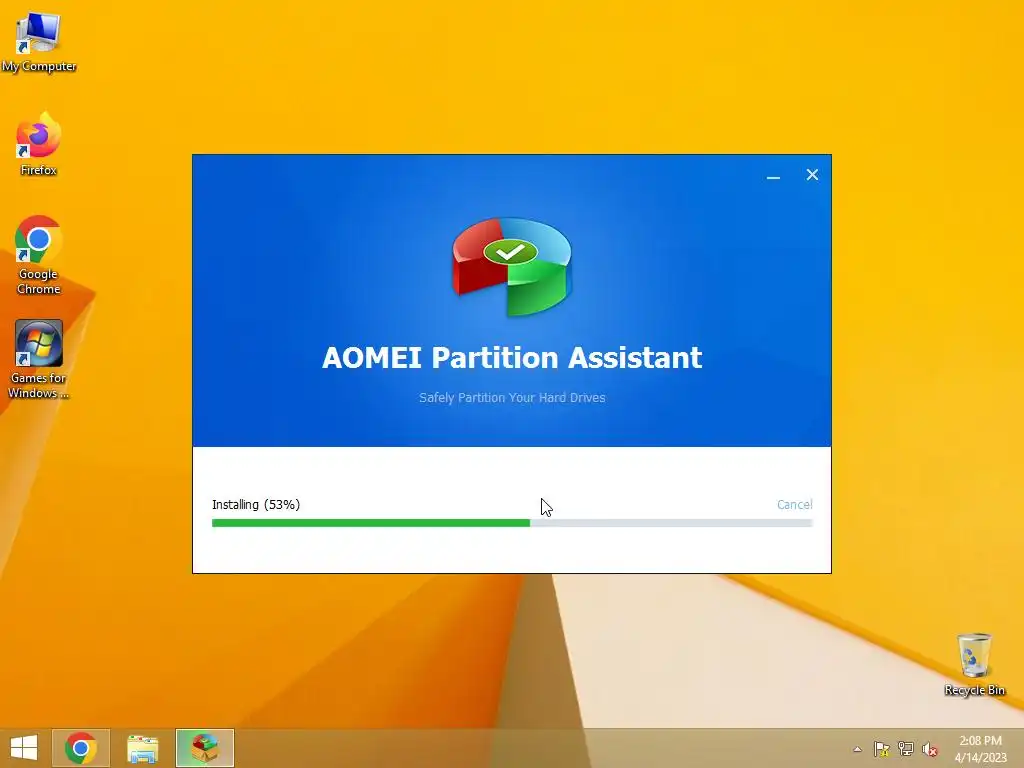Select the Firefox desktop shortcut
1024x768 pixels.
tap(39, 145)
